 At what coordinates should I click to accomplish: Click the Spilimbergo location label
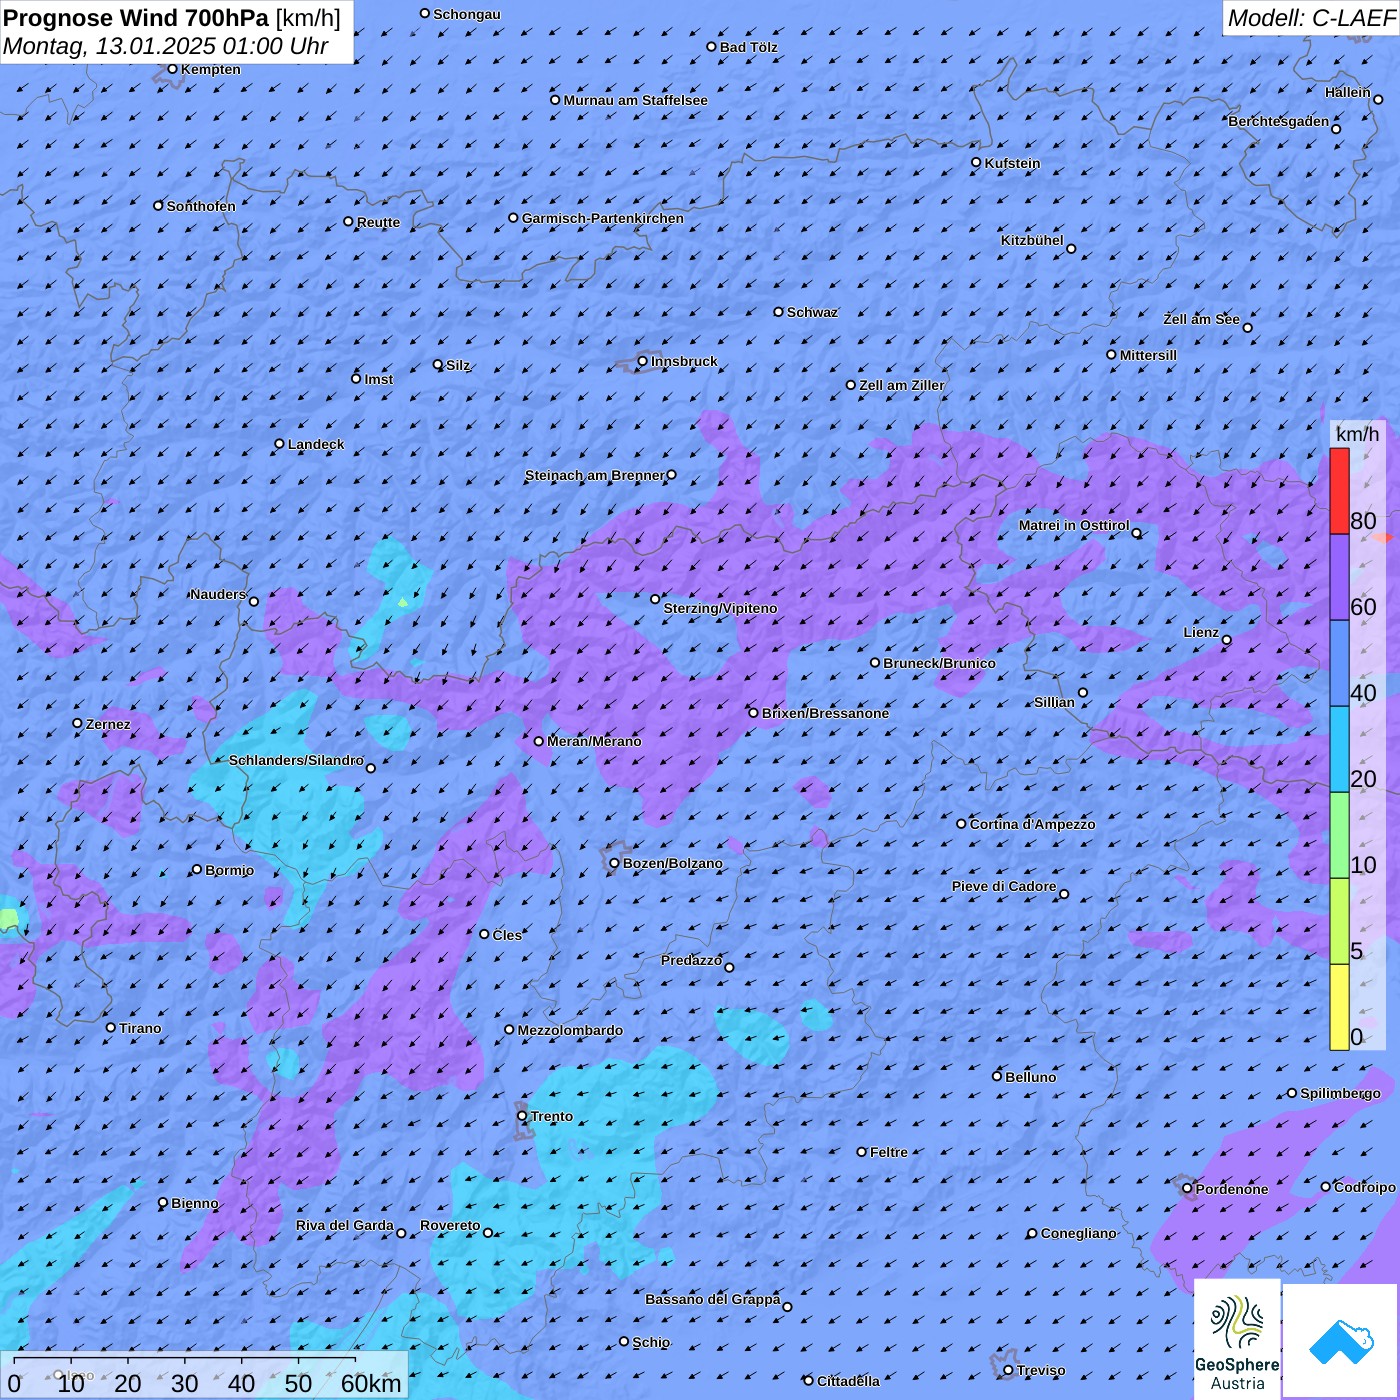click(1340, 1093)
